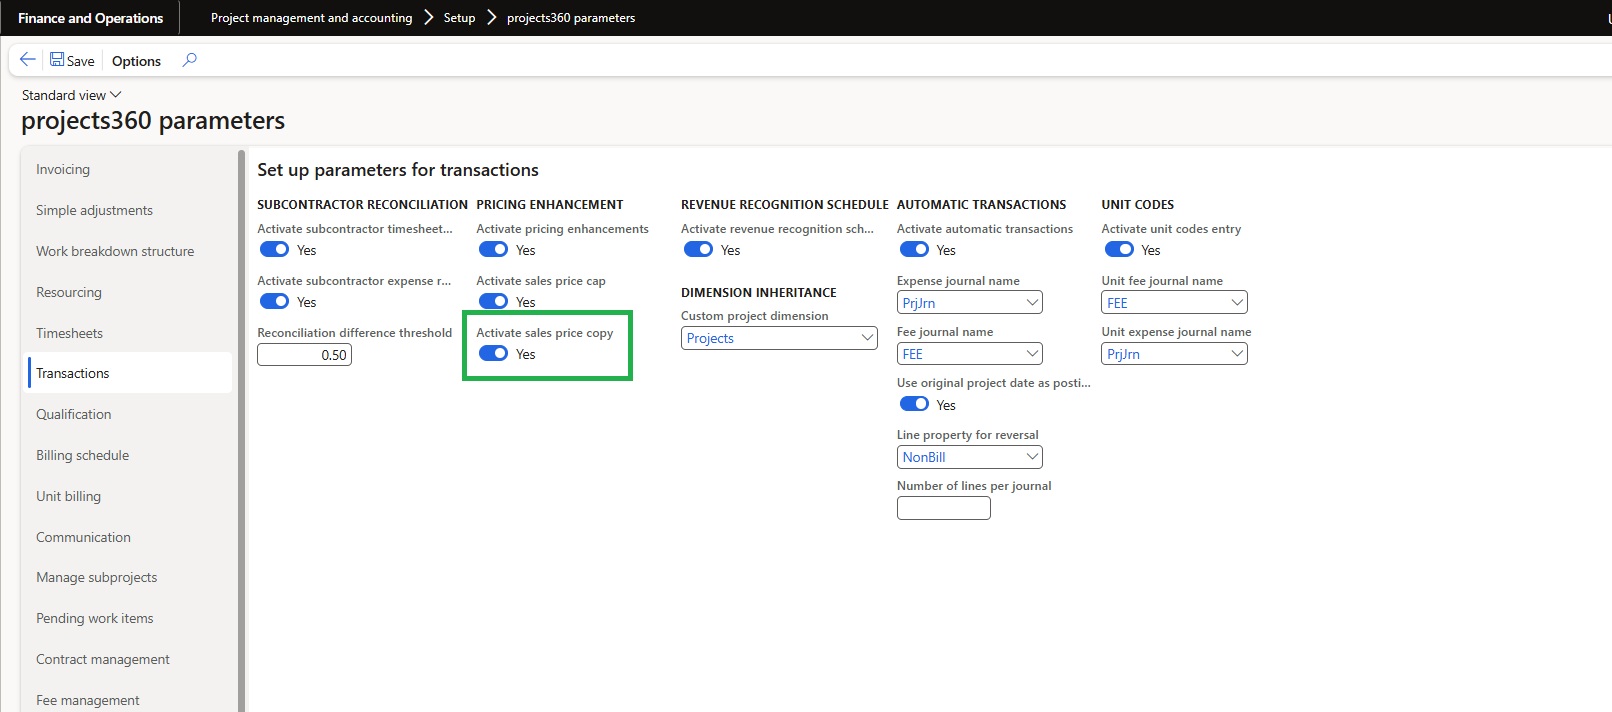Toggle Activate revenue recognition schedule switch

pos(698,249)
